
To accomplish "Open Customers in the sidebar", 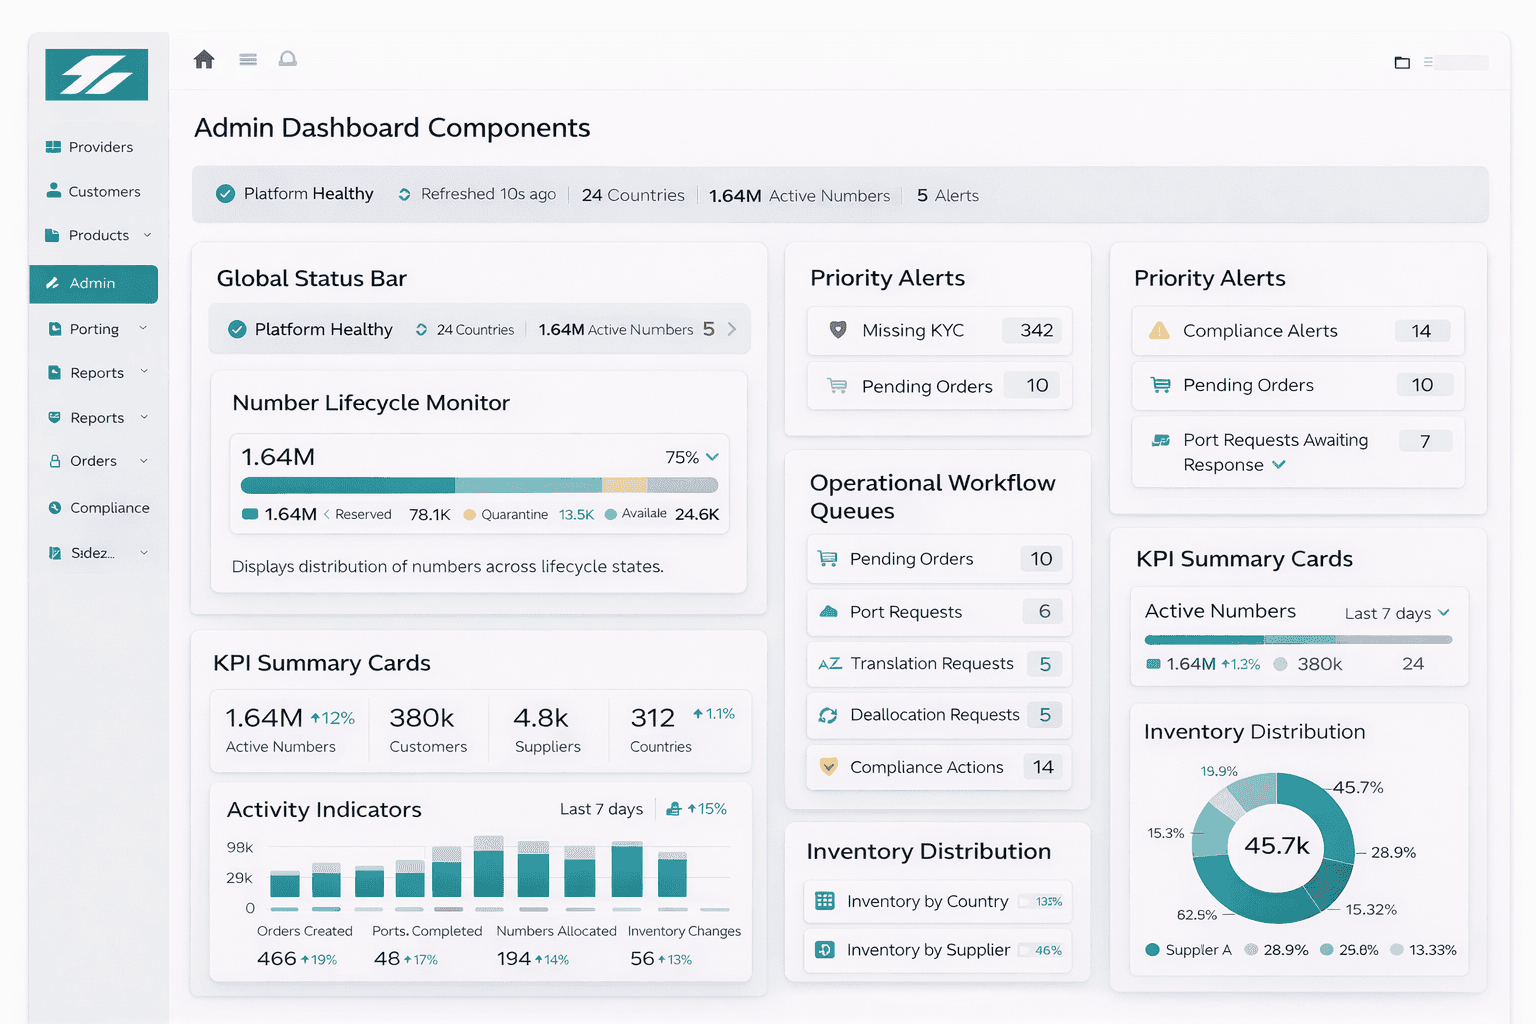I will point(93,191).
